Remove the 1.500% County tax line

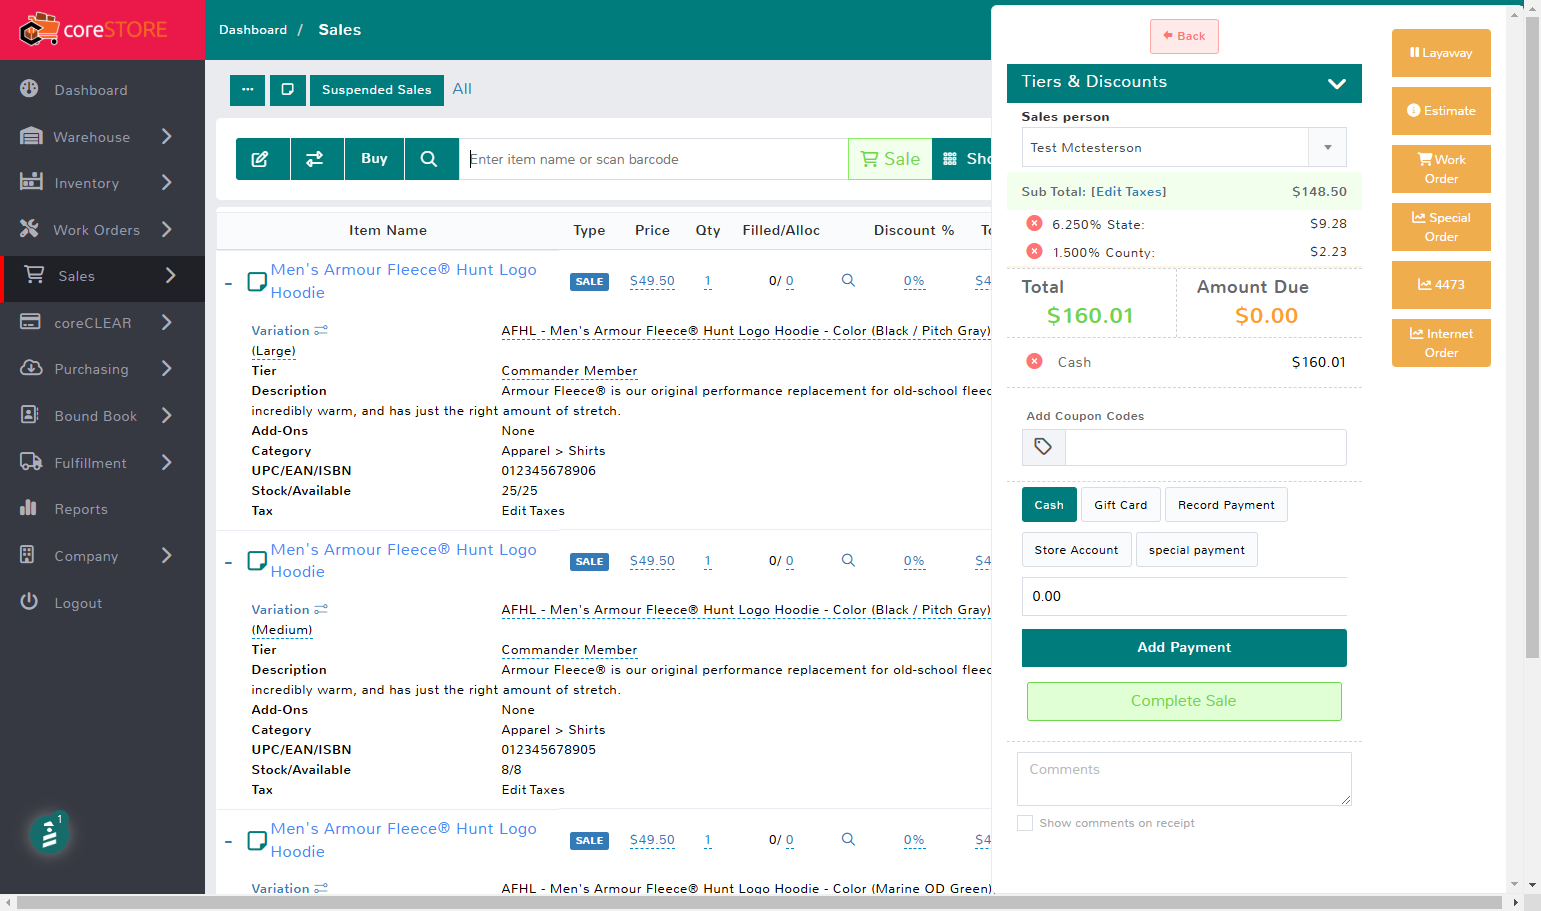pos(1034,252)
